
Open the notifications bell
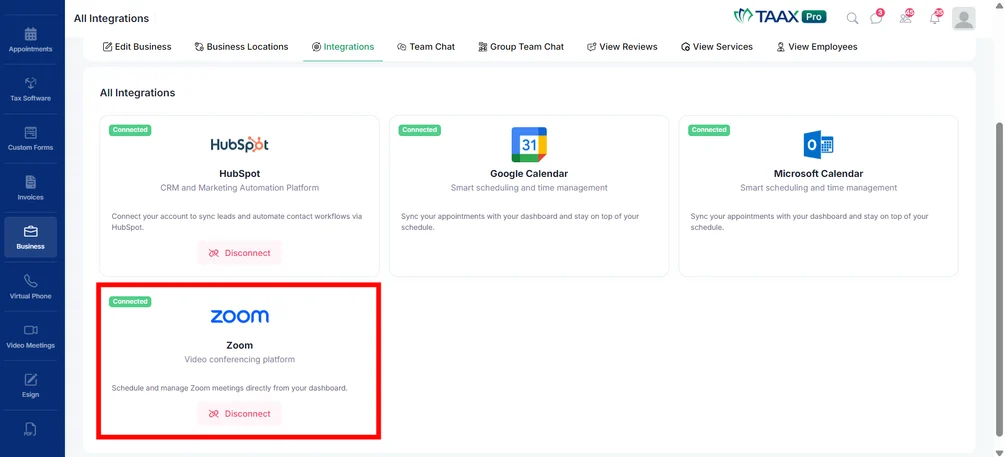[x=936, y=17]
